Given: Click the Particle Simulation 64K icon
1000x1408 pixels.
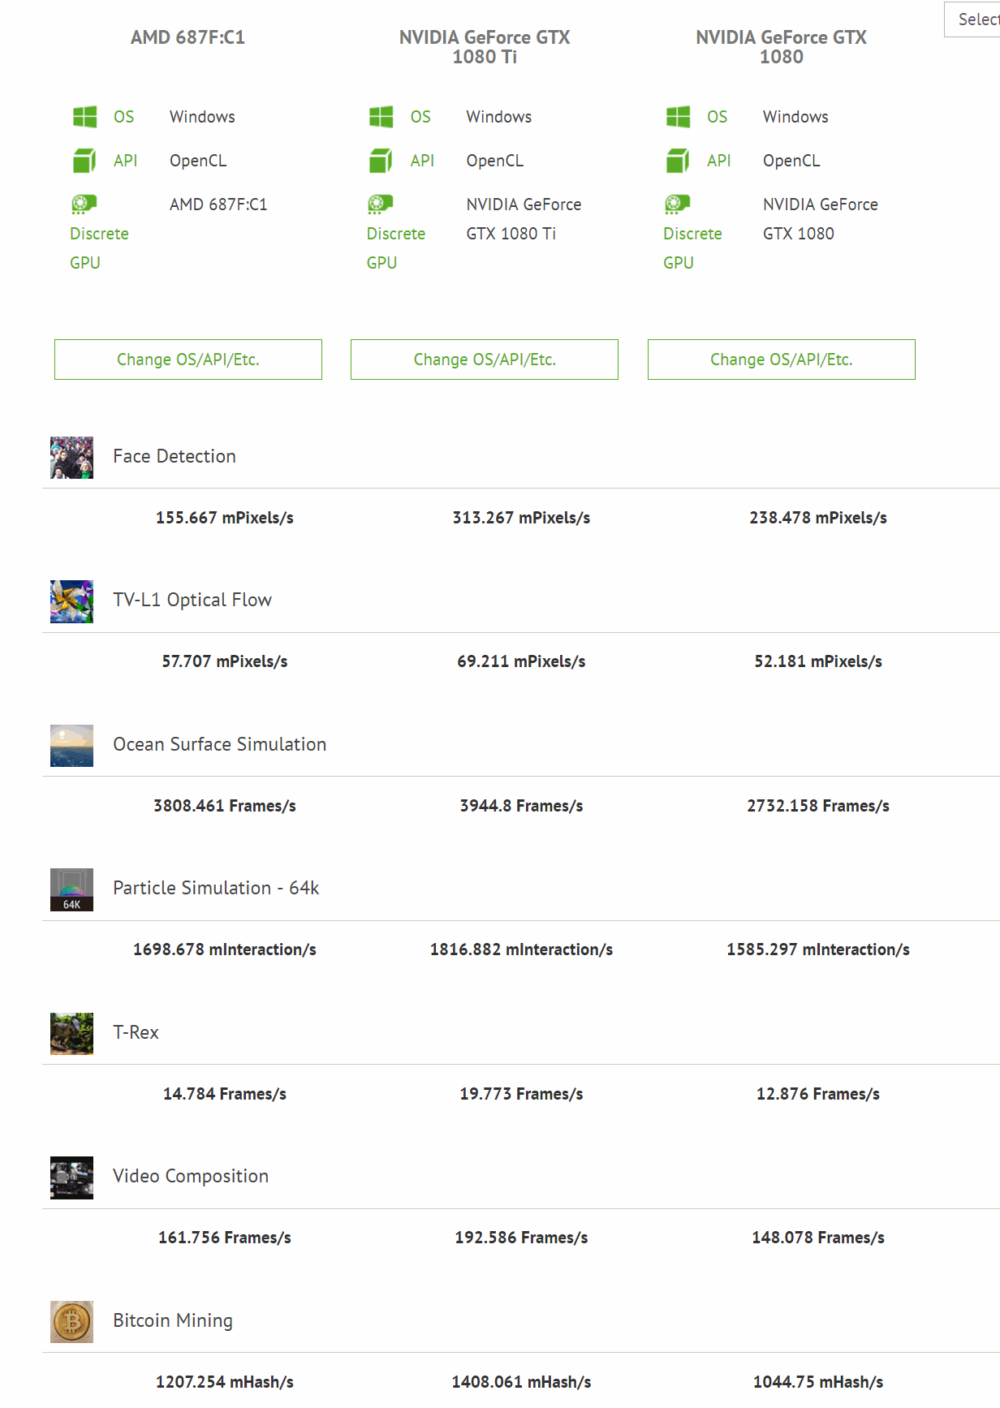Looking at the screenshot, I should click(x=71, y=889).
